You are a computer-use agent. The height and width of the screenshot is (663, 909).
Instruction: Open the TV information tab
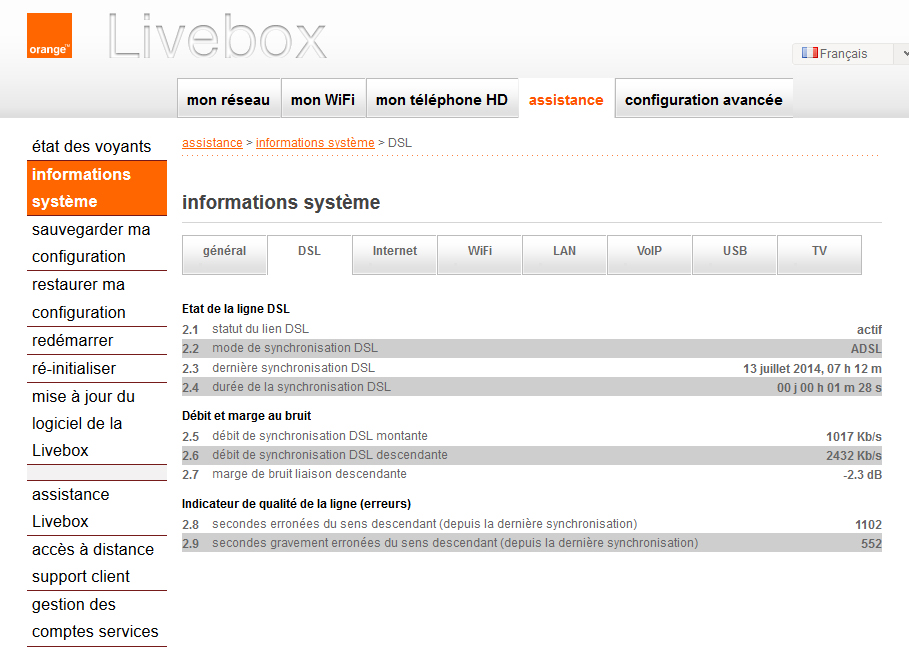click(818, 254)
